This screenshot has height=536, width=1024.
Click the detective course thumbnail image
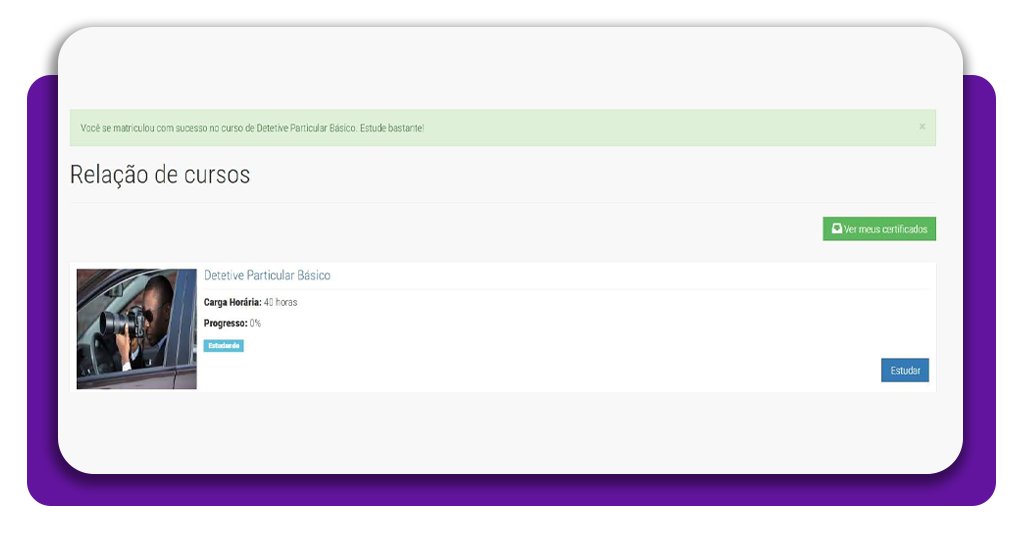coord(136,328)
